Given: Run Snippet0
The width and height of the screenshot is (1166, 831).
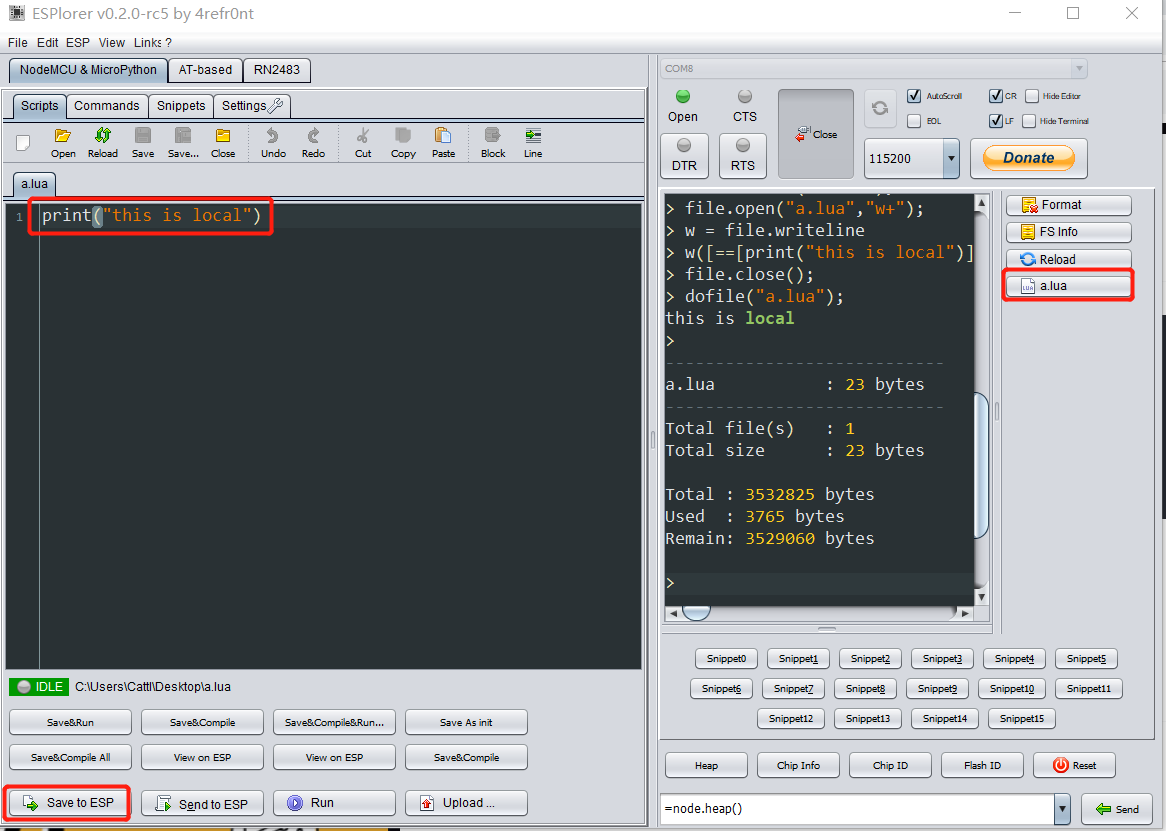Looking at the screenshot, I should click(x=727, y=659).
